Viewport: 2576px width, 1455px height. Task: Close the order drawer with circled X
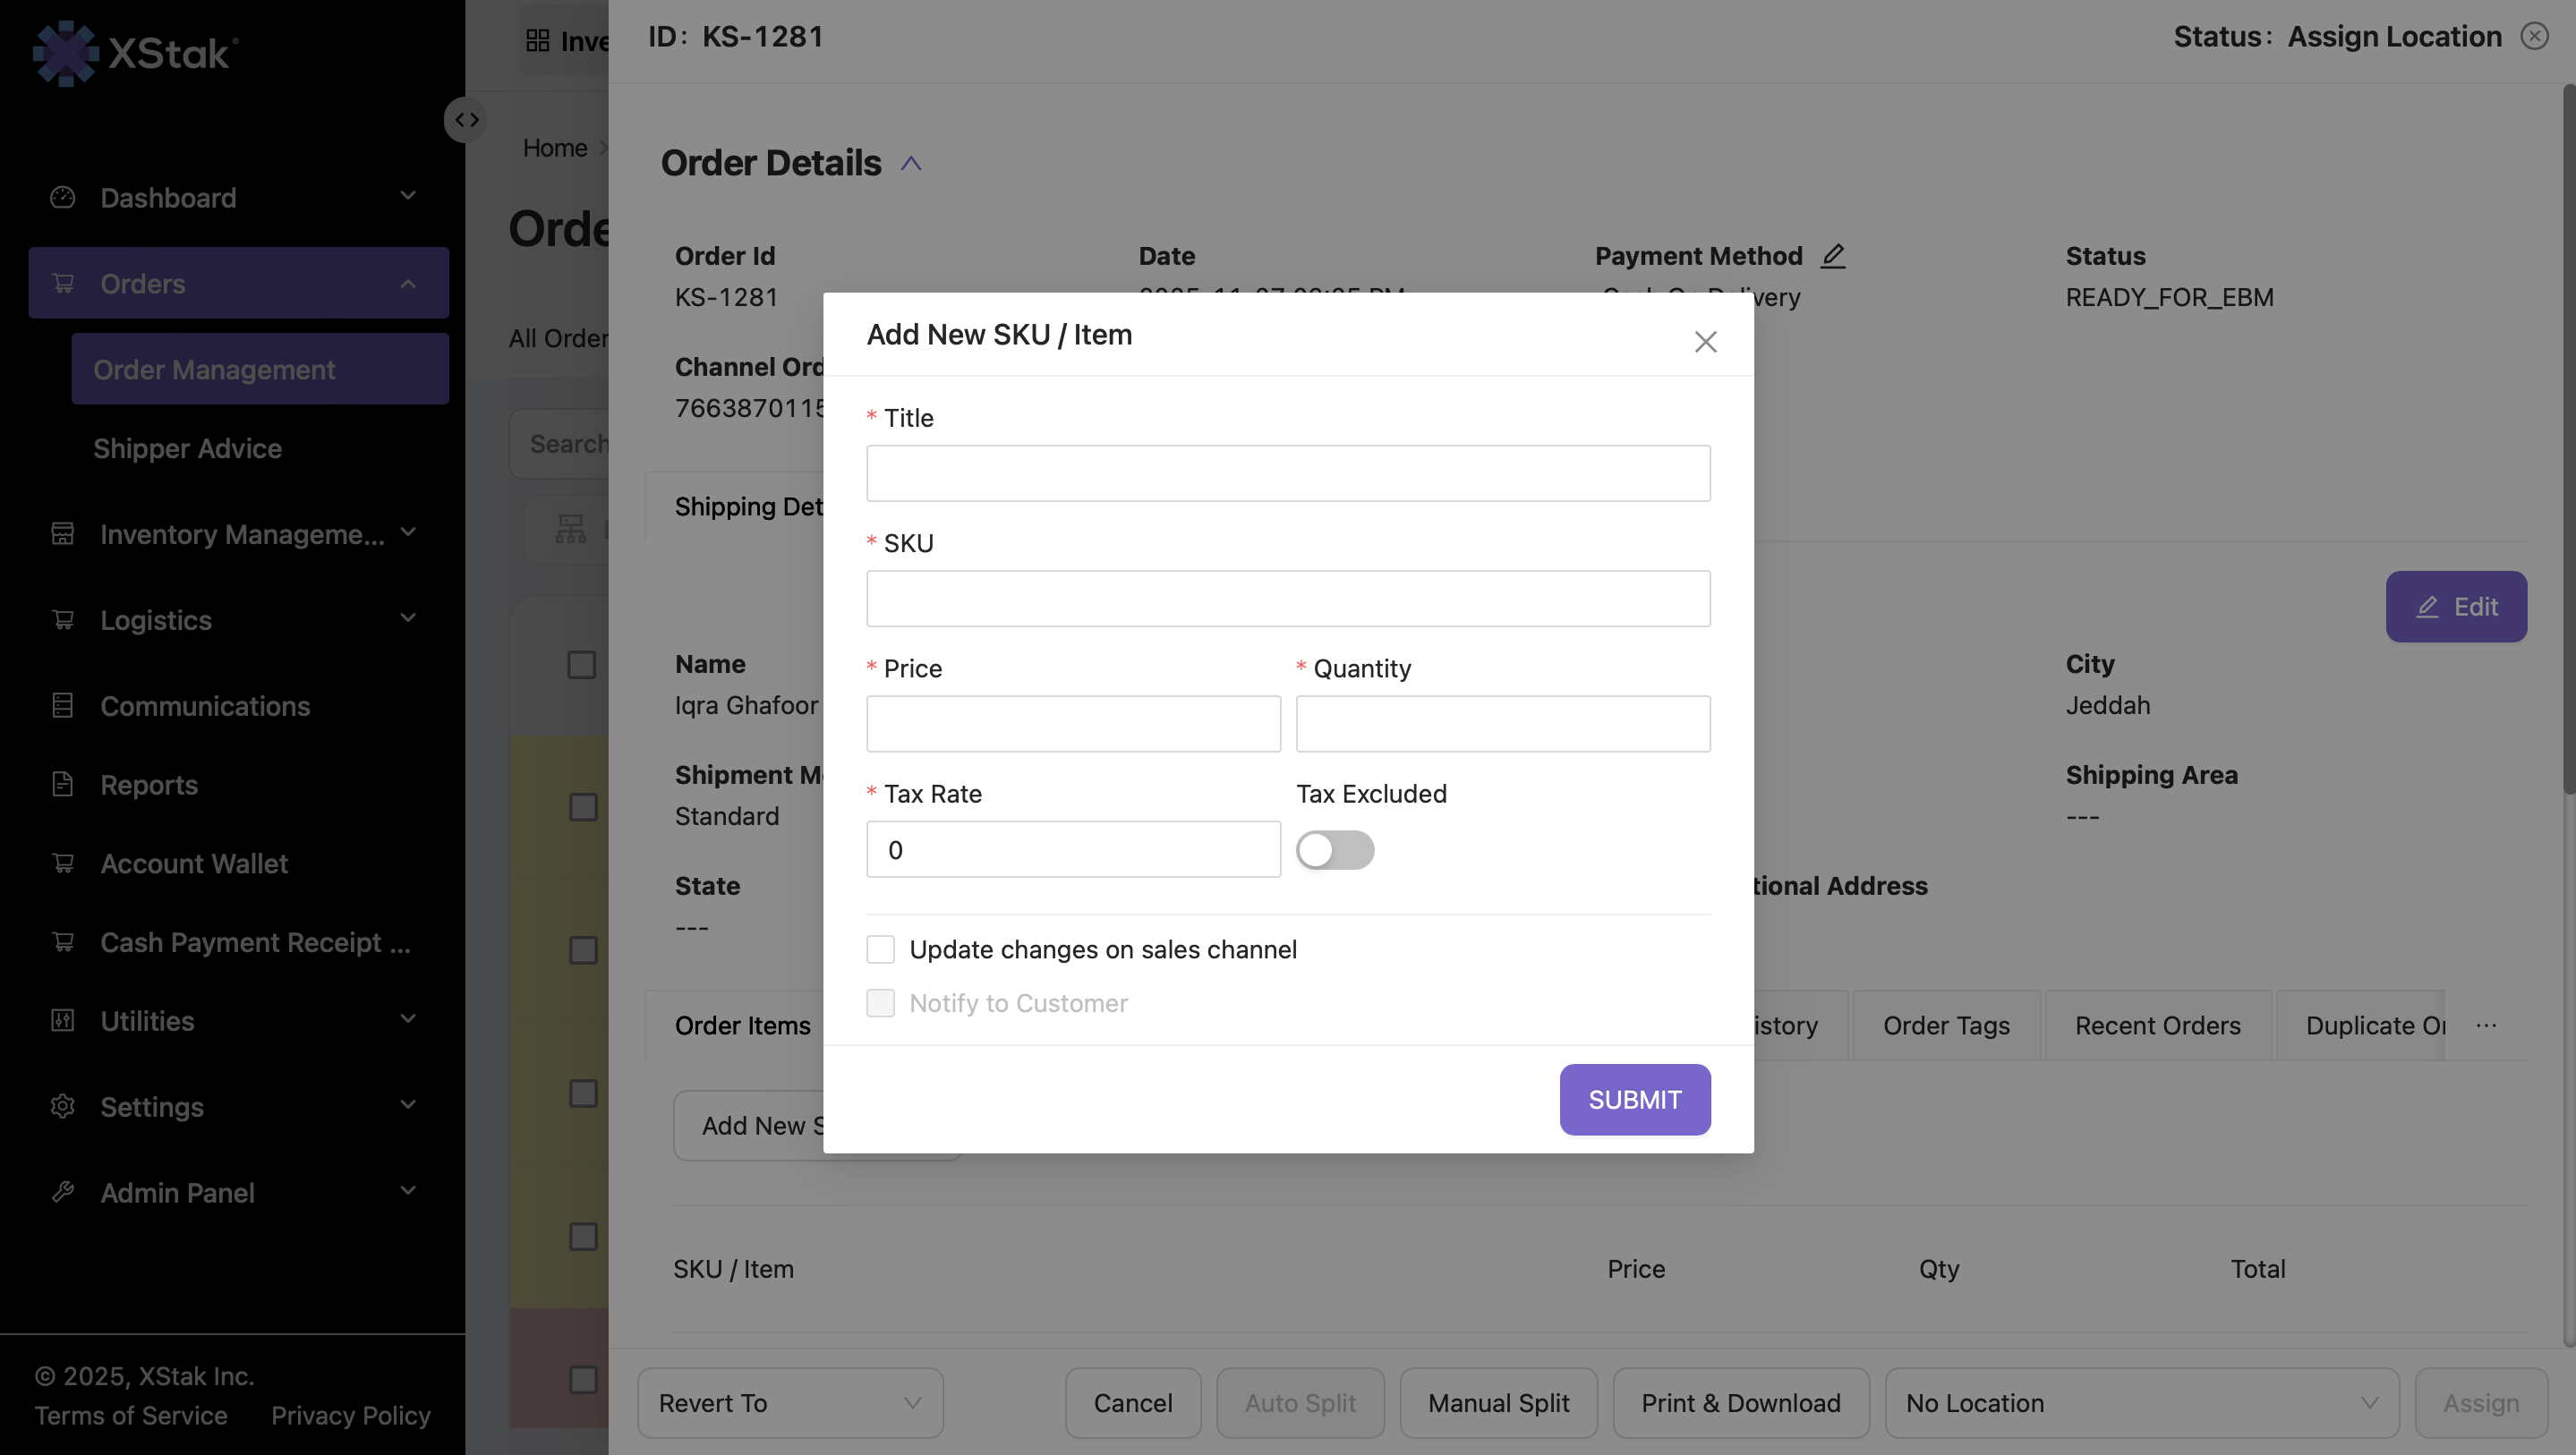[x=2534, y=36]
